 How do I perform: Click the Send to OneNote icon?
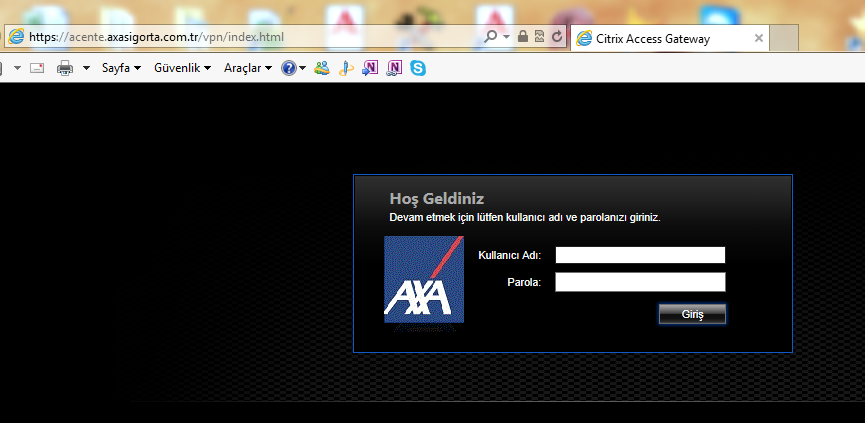[370, 68]
